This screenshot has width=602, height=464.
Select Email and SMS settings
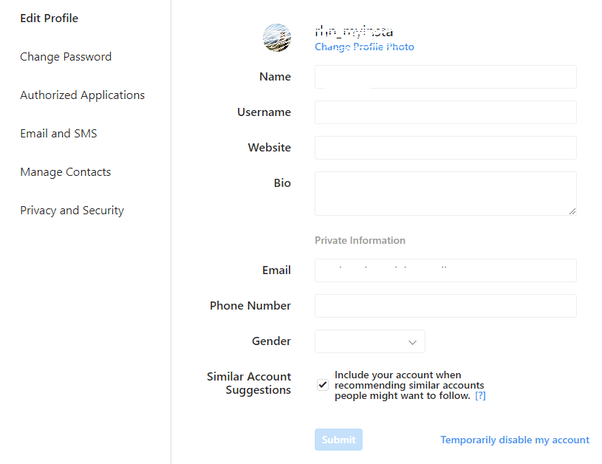coord(58,133)
